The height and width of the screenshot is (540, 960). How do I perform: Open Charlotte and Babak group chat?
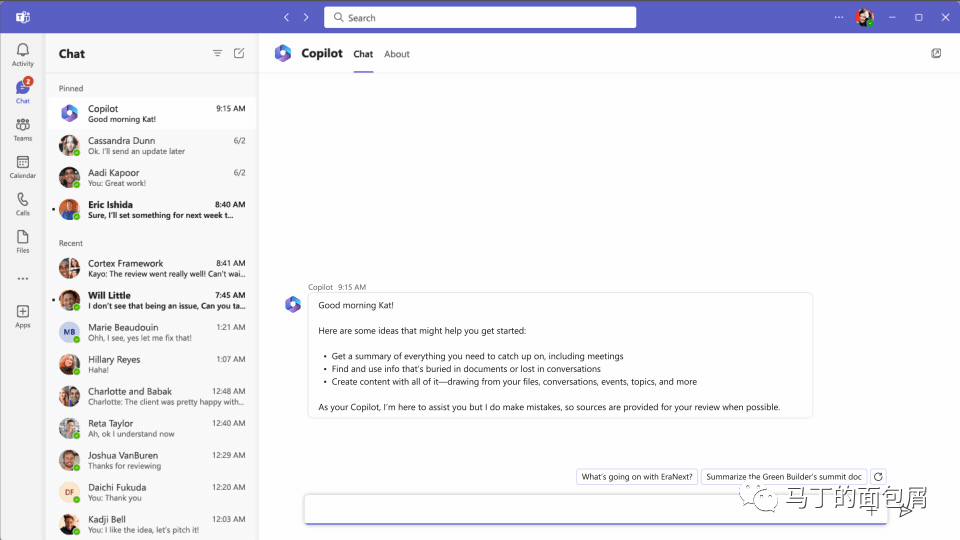pos(152,396)
